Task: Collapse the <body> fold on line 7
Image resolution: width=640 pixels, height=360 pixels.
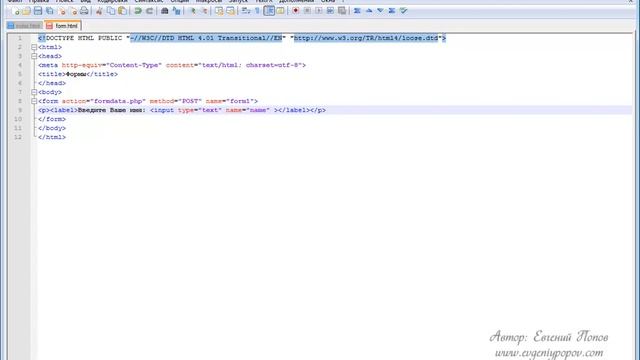Action: point(34,92)
